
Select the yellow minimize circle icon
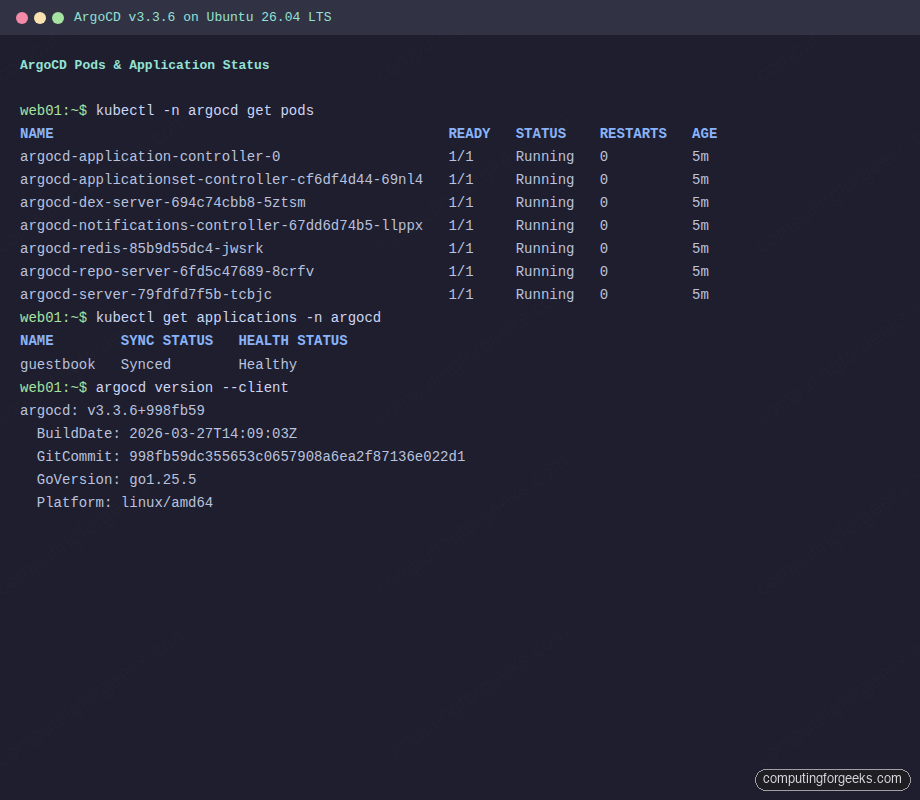pyautogui.click(x=39, y=17)
